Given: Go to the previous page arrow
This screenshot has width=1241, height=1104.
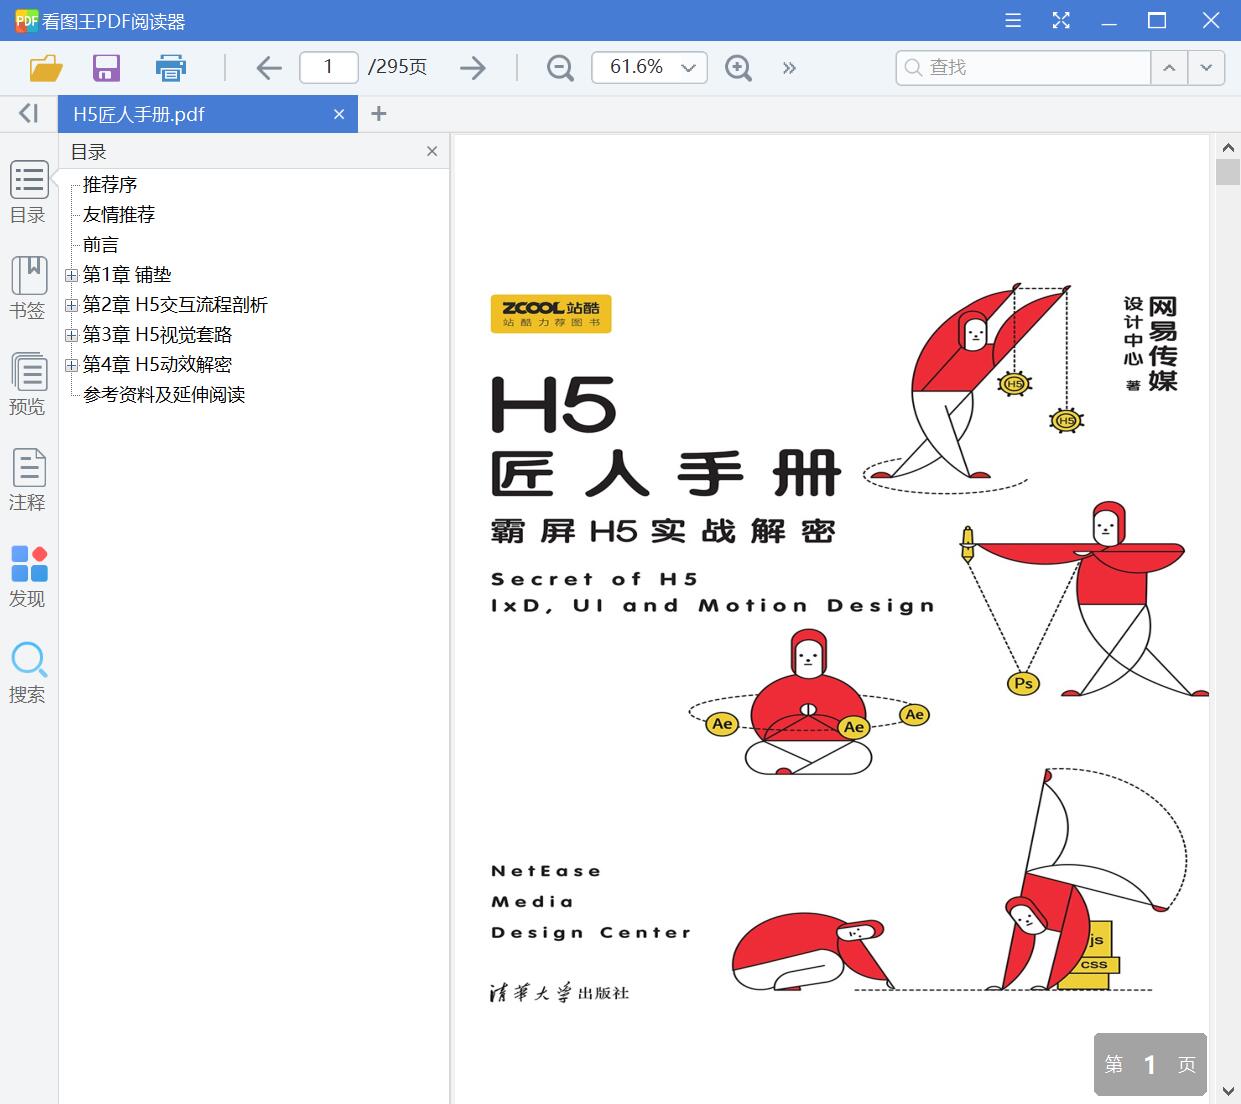Looking at the screenshot, I should [x=268, y=68].
